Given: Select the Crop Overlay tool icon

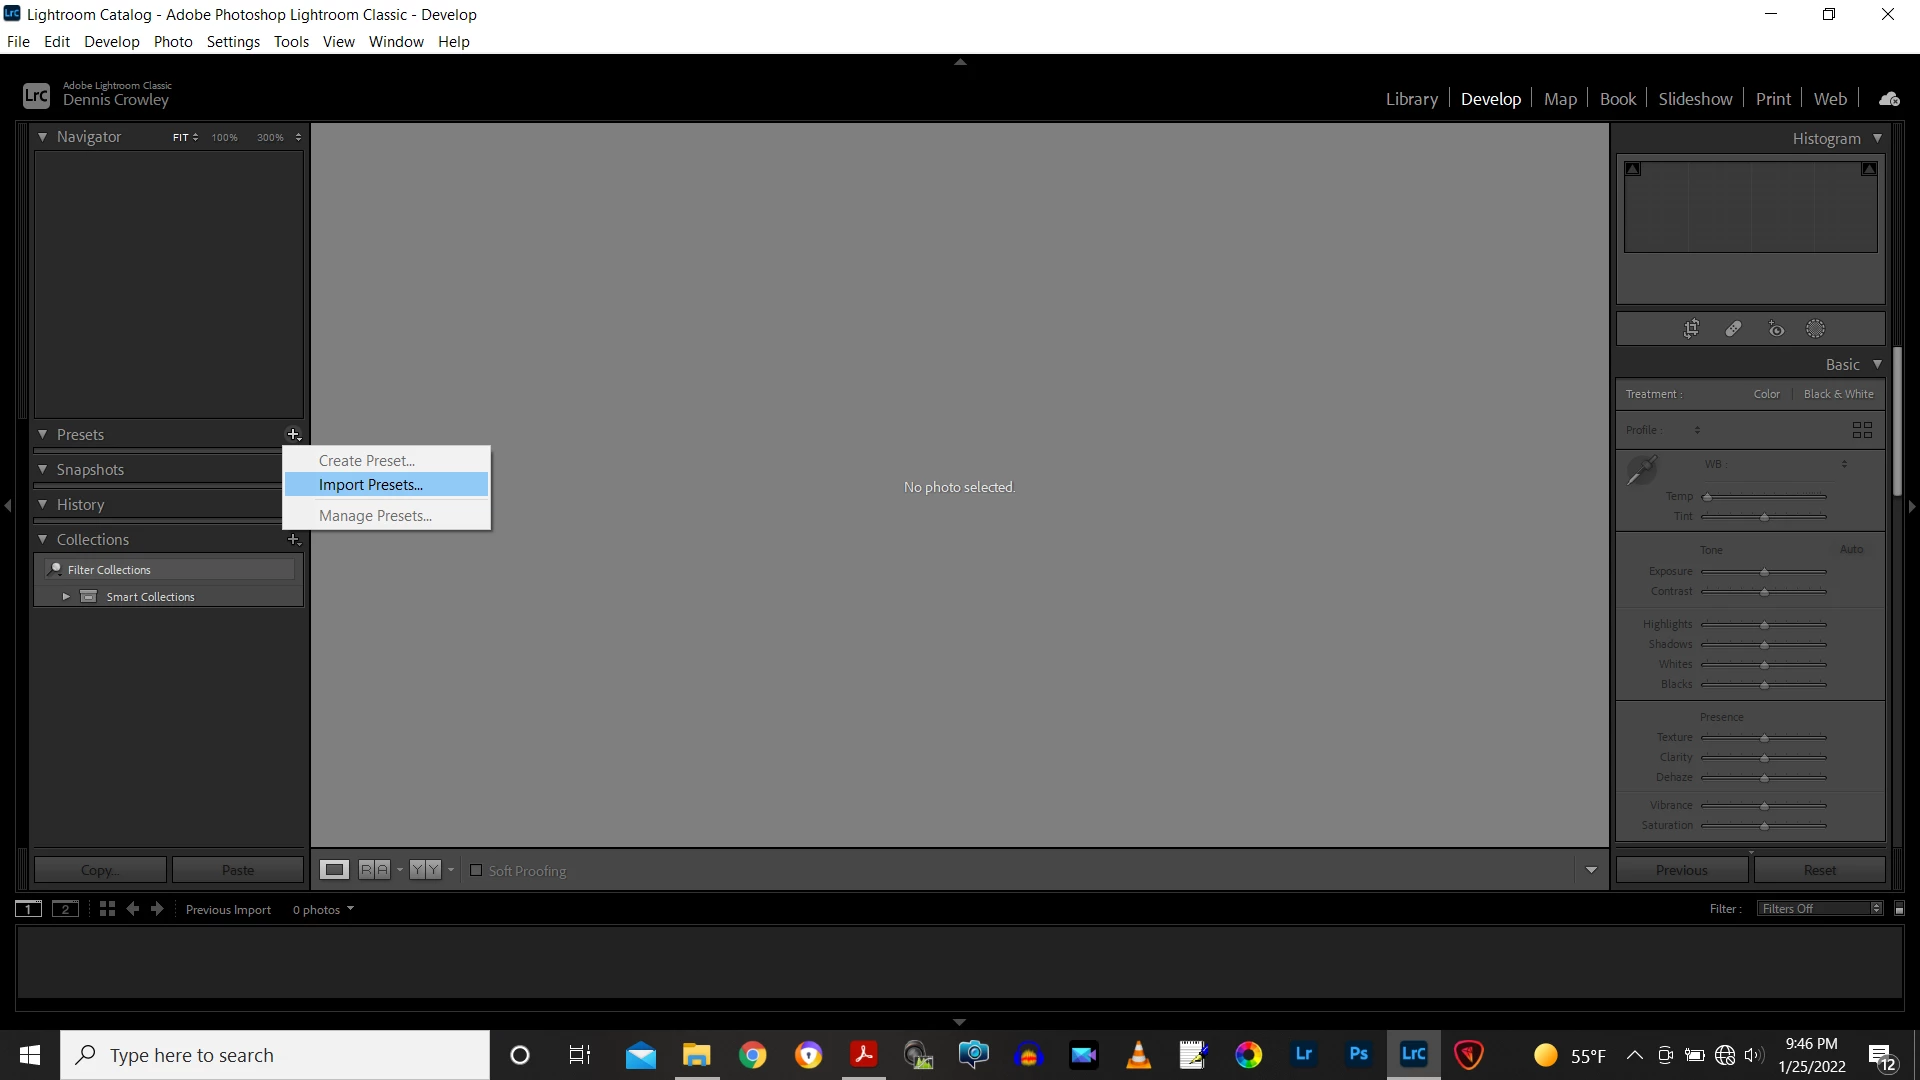Looking at the screenshot, I should 1691,329.
